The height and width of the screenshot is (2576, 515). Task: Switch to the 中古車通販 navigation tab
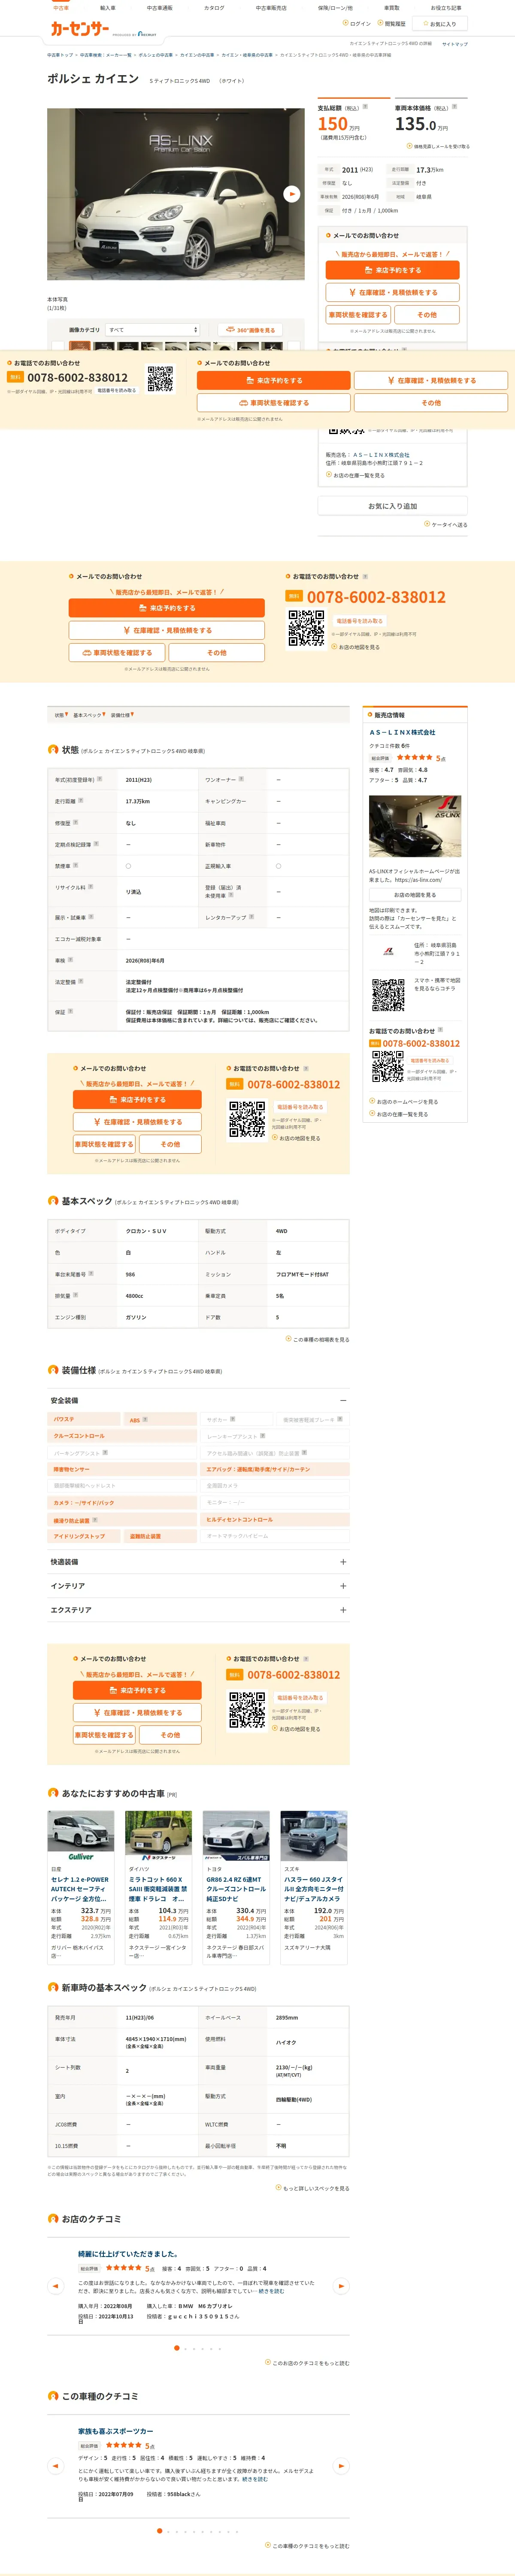click(160, 8)
